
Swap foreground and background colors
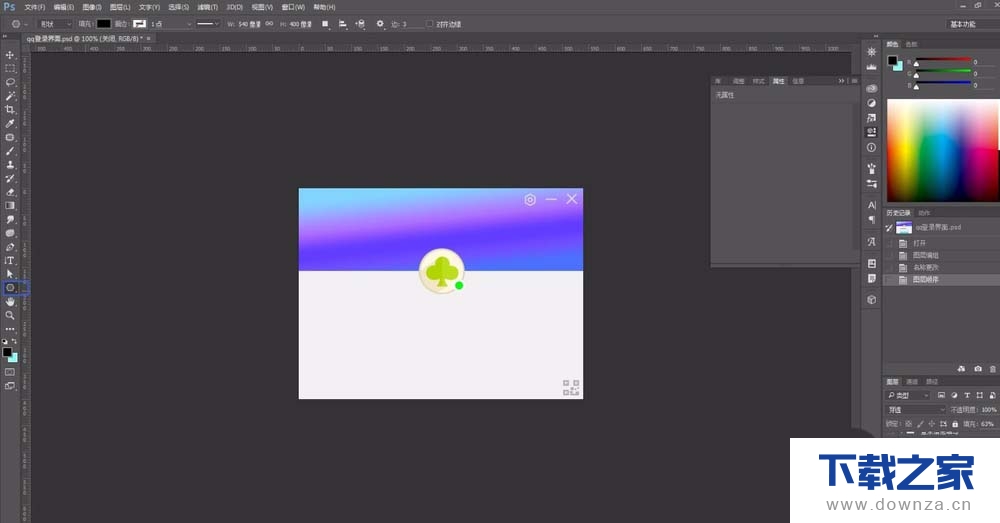click(15, 342)
